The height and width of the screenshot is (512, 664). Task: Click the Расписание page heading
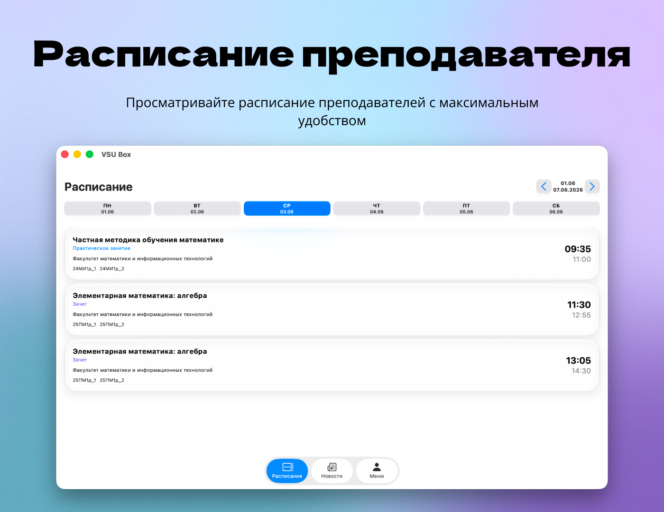pos(98,187)
